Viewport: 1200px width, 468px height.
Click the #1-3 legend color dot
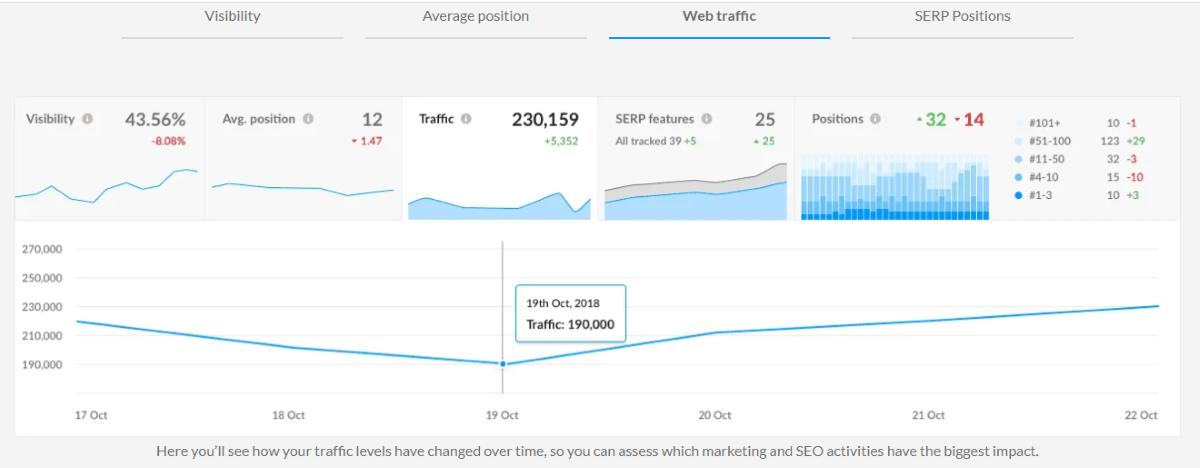pos(1018,195)
